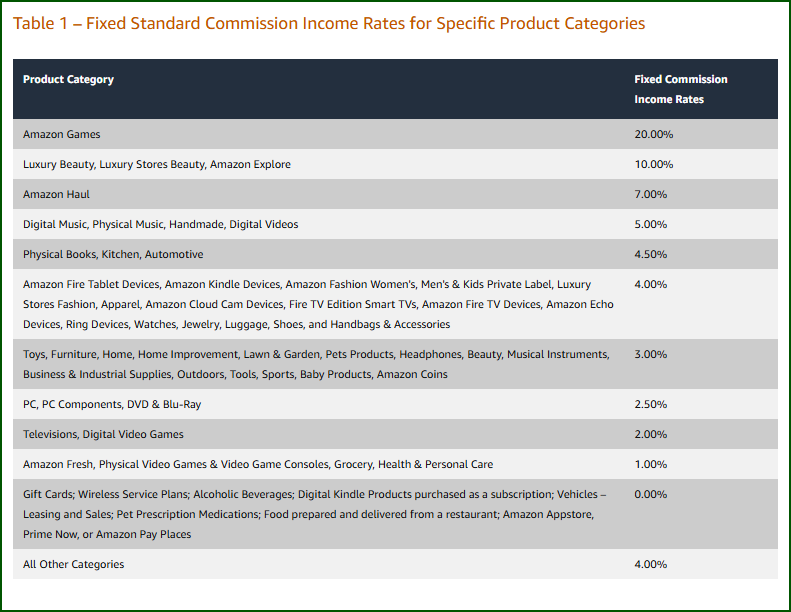Click the 7.00% rate for Amazon Haul
Screen dimensions: 791x612
[x=650, y=194]
